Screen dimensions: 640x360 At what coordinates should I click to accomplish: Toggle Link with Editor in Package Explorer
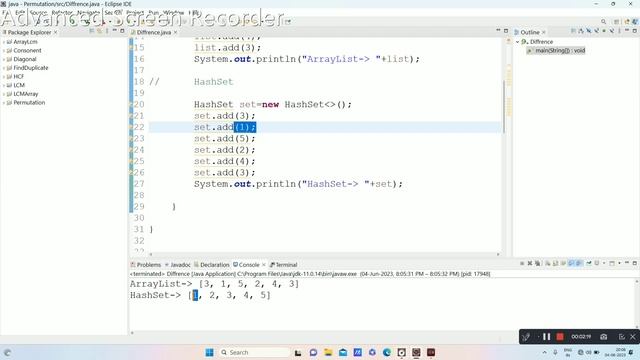click(x=99, y=31)
